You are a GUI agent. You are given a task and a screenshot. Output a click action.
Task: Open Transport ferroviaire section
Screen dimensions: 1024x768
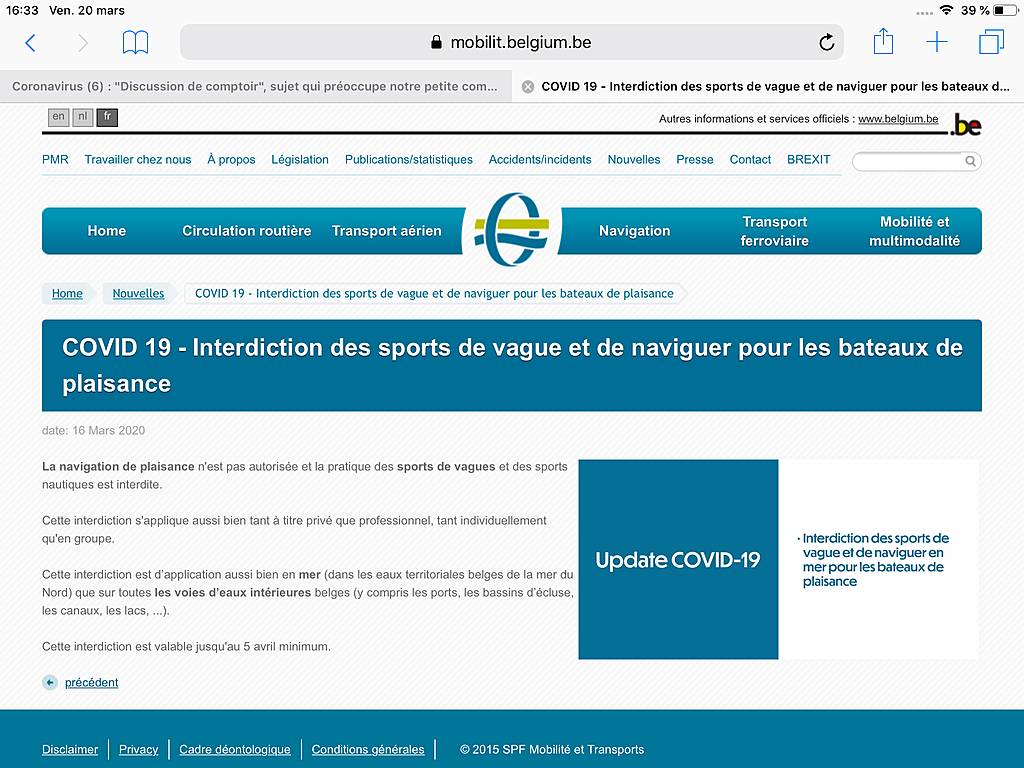click(x=775, y=231)
